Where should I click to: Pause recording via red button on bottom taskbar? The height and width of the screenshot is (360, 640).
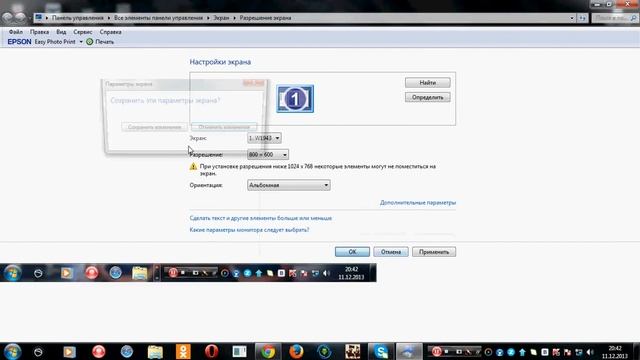(x=436, y=351)
